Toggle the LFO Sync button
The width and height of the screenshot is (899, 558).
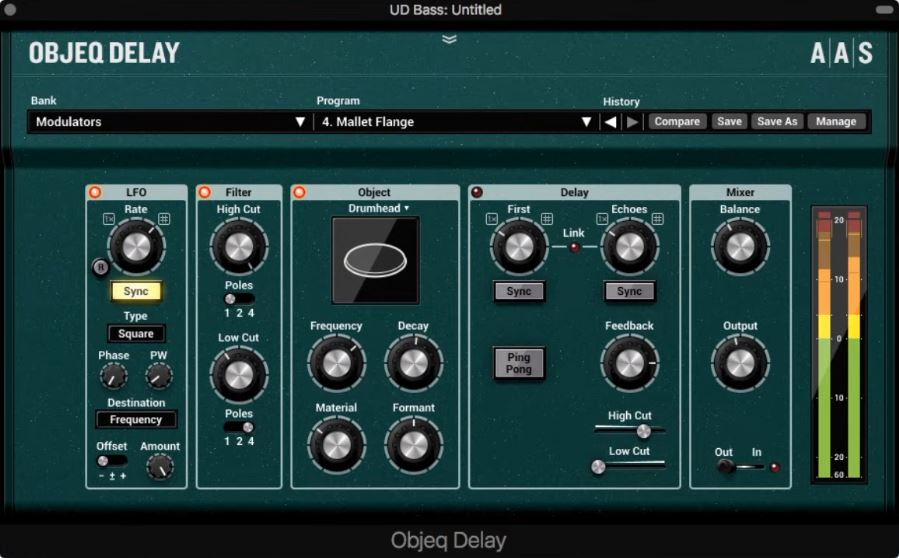(136, 291)
